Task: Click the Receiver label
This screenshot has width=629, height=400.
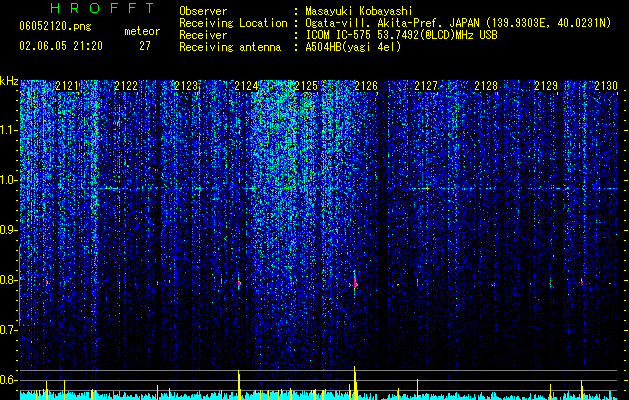Action: tap(203, 35)
